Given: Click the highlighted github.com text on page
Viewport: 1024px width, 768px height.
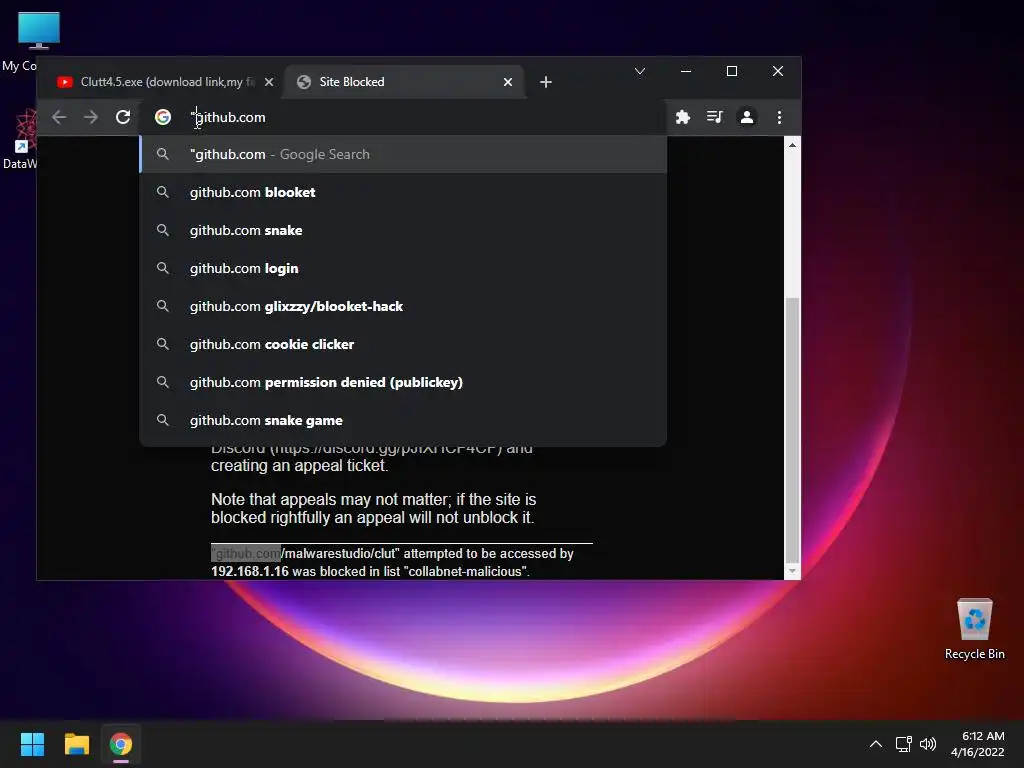Looking at the screenshot, I should (246, 553).
